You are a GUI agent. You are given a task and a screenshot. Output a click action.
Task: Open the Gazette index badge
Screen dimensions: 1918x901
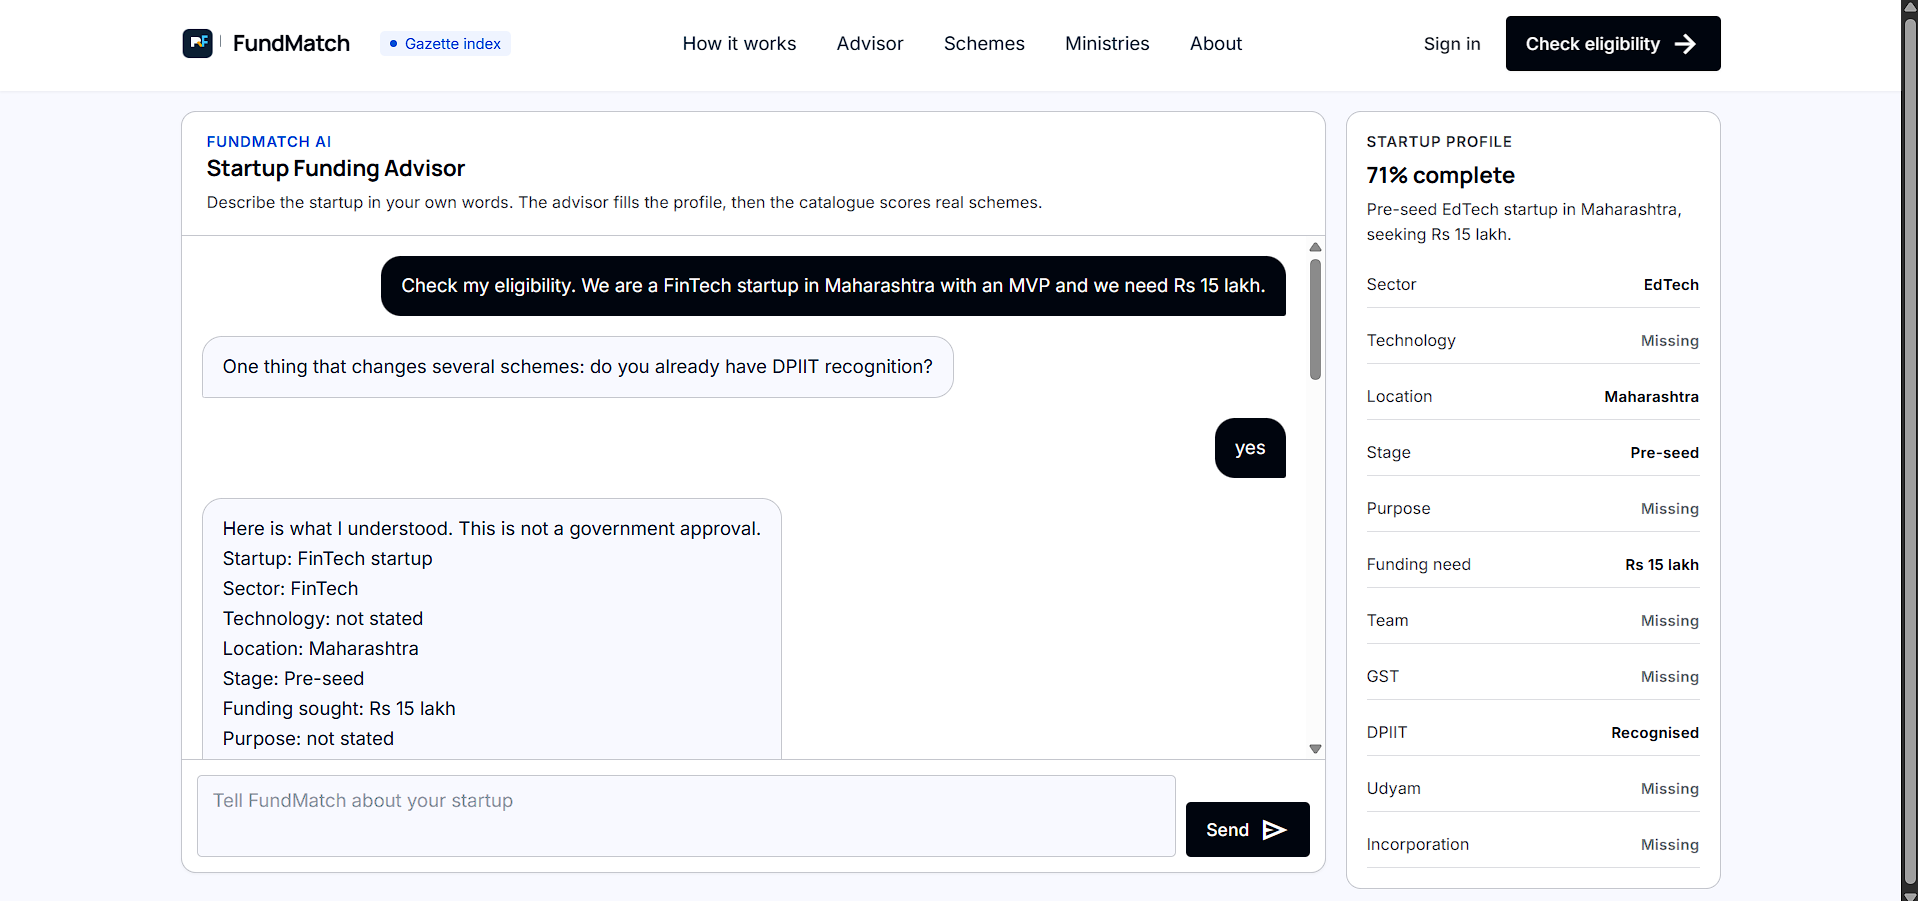click(445, 44)
